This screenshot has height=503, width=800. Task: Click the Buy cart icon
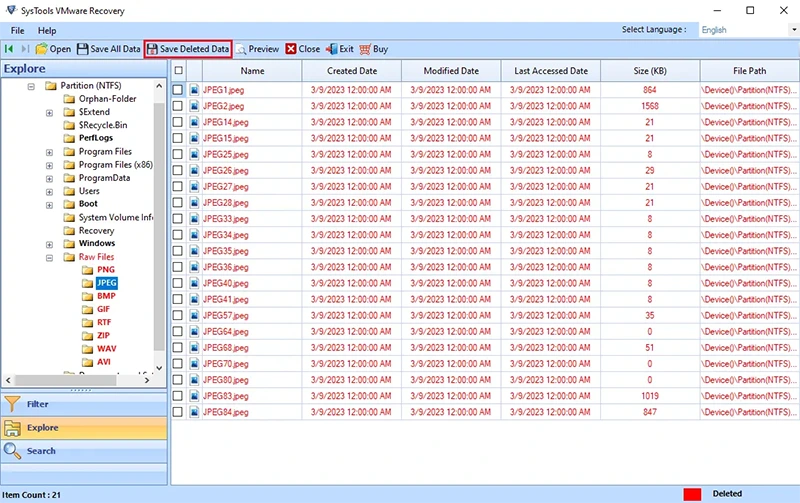365,49
